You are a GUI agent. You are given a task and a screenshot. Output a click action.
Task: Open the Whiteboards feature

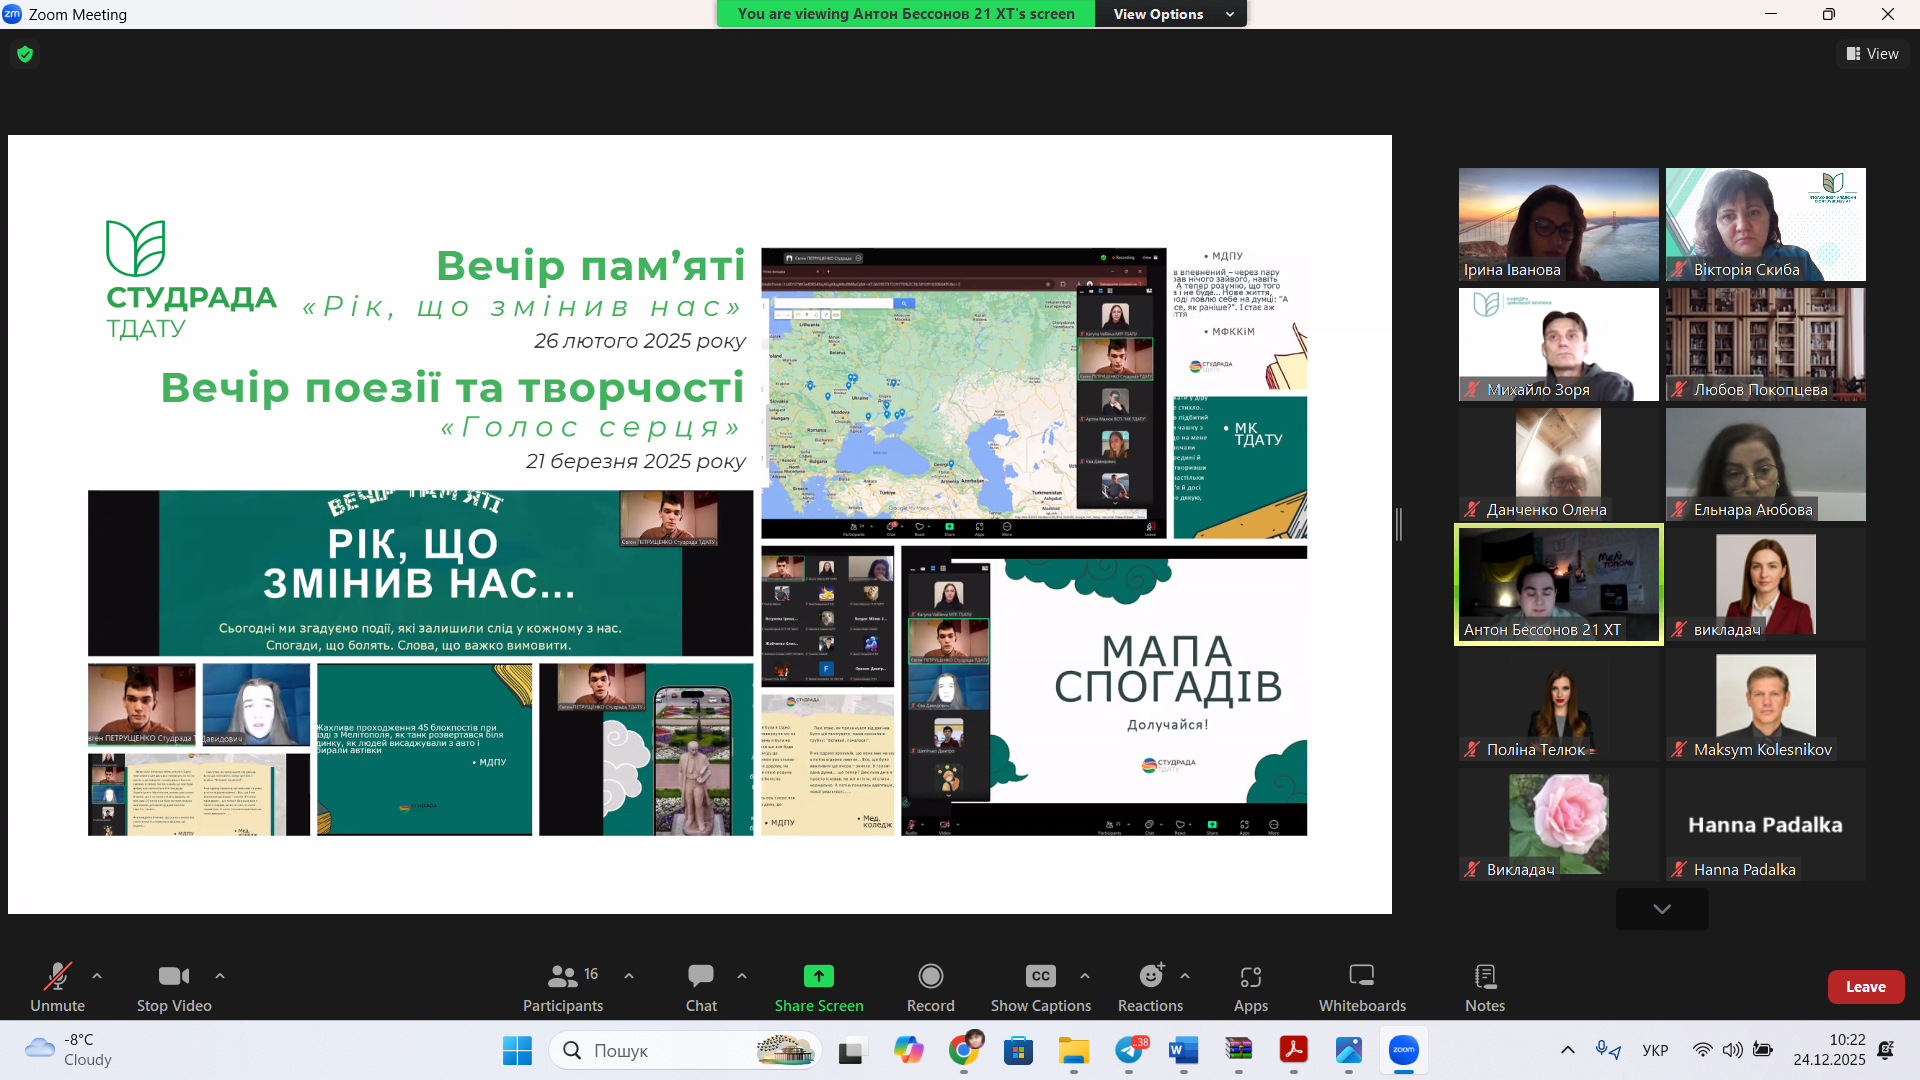[x=1361, y=986]
